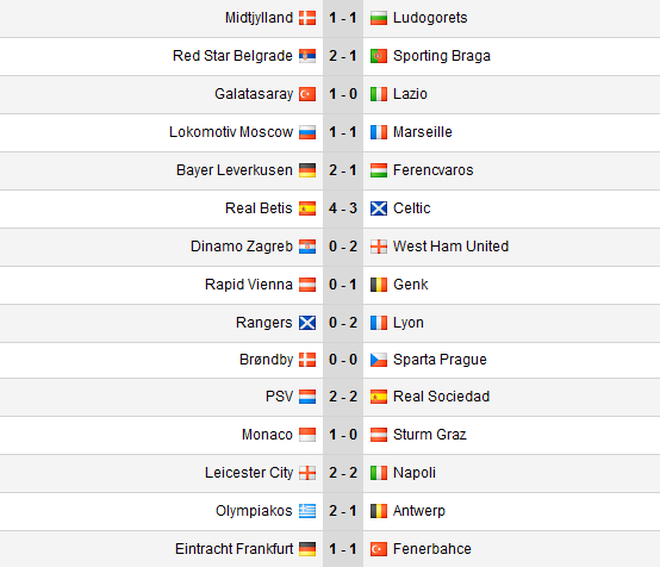Screen dimensions: 660x567
Task: Open the Rangers versus Lyon 0 - 2 score
Action: 342,322
